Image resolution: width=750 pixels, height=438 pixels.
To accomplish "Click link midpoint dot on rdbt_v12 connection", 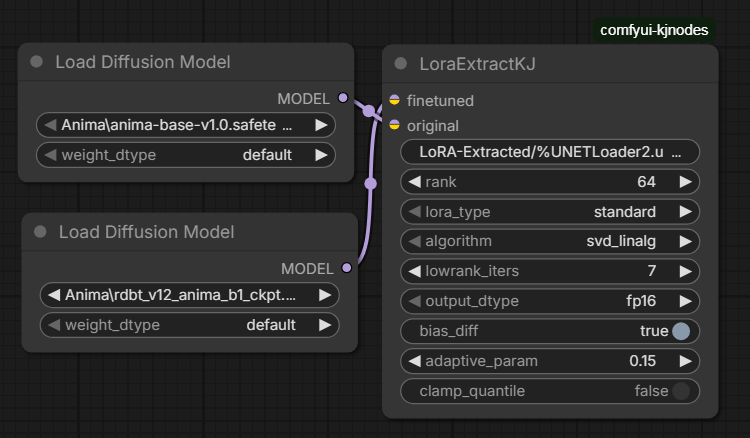I will pos(370,184).
